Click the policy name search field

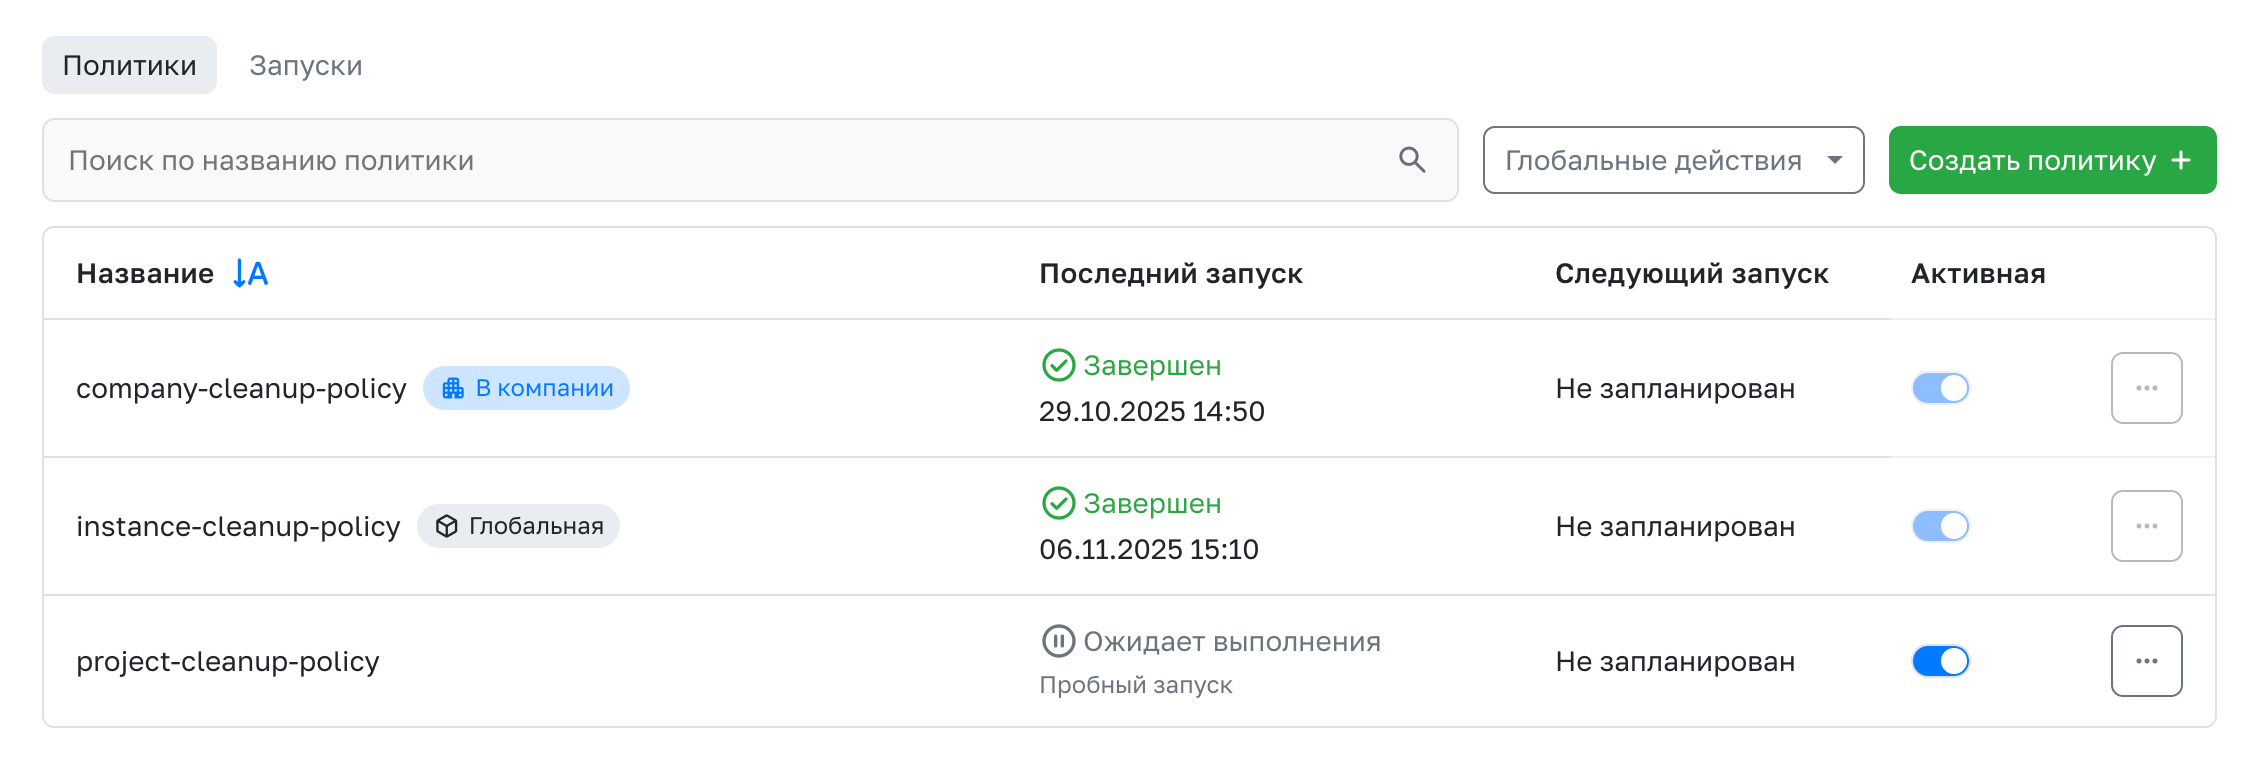tap(700, 160)
